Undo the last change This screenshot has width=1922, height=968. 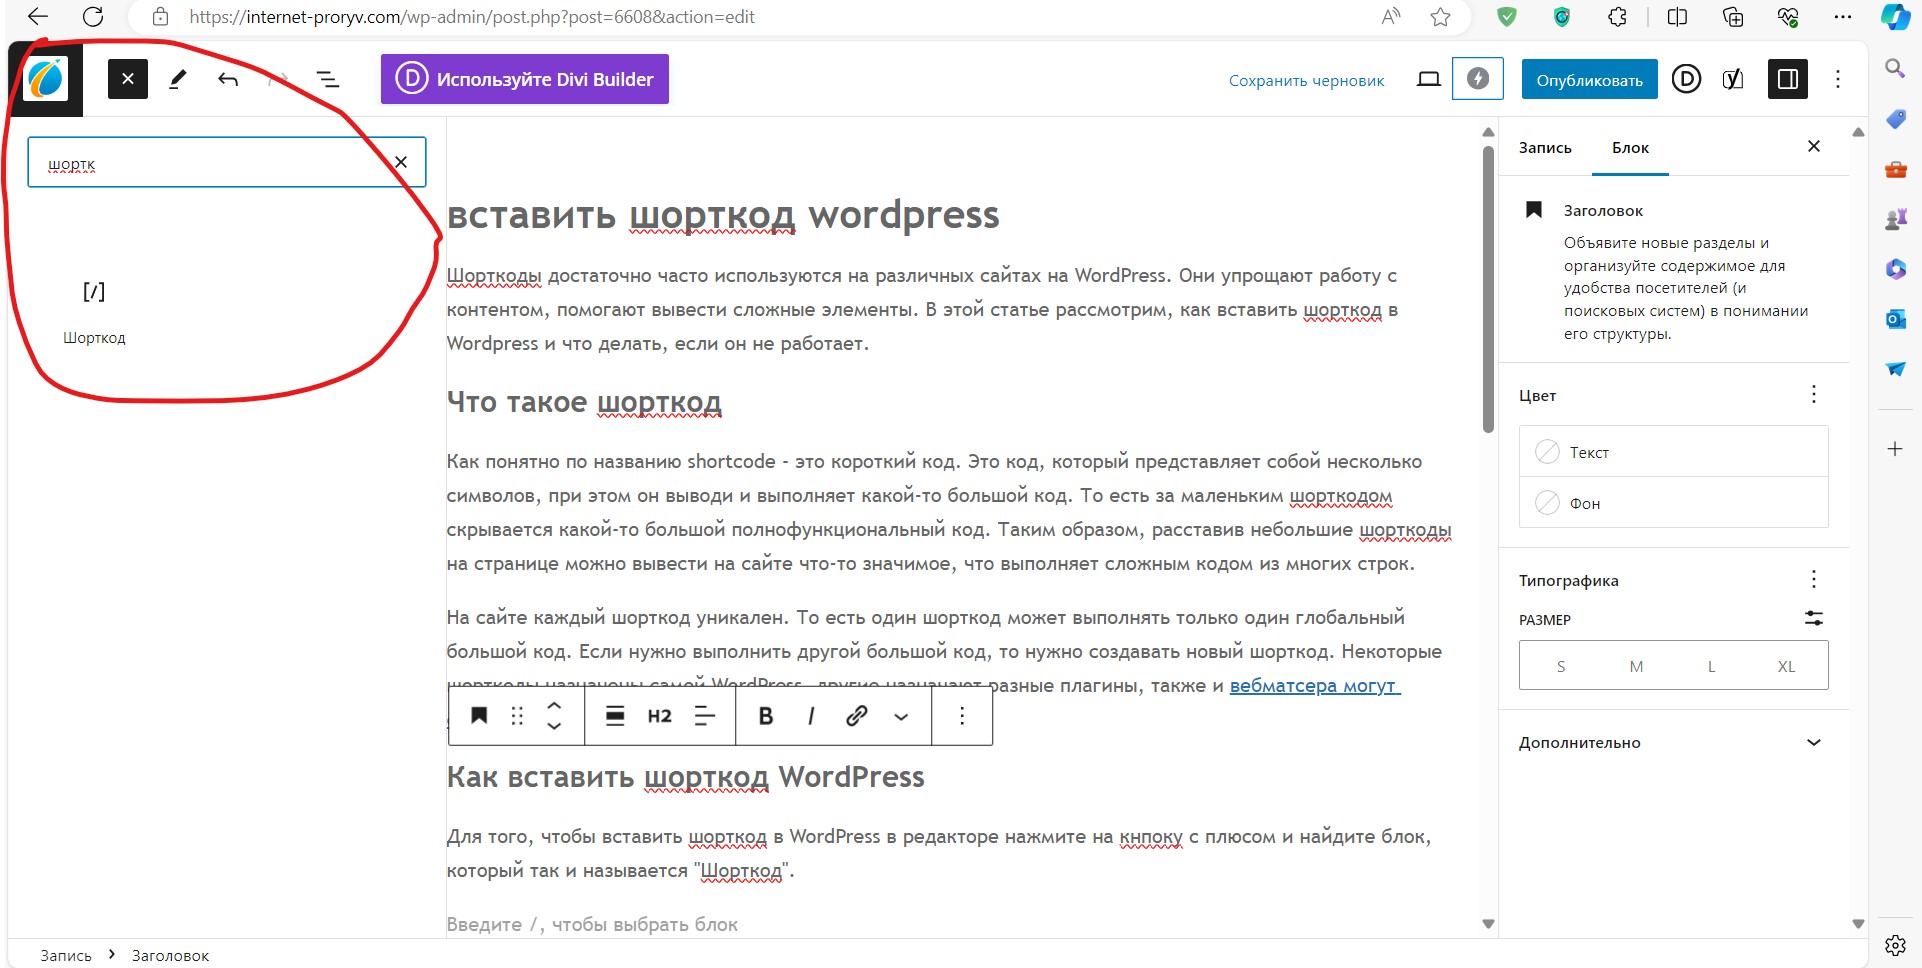(x=228, y=79)
